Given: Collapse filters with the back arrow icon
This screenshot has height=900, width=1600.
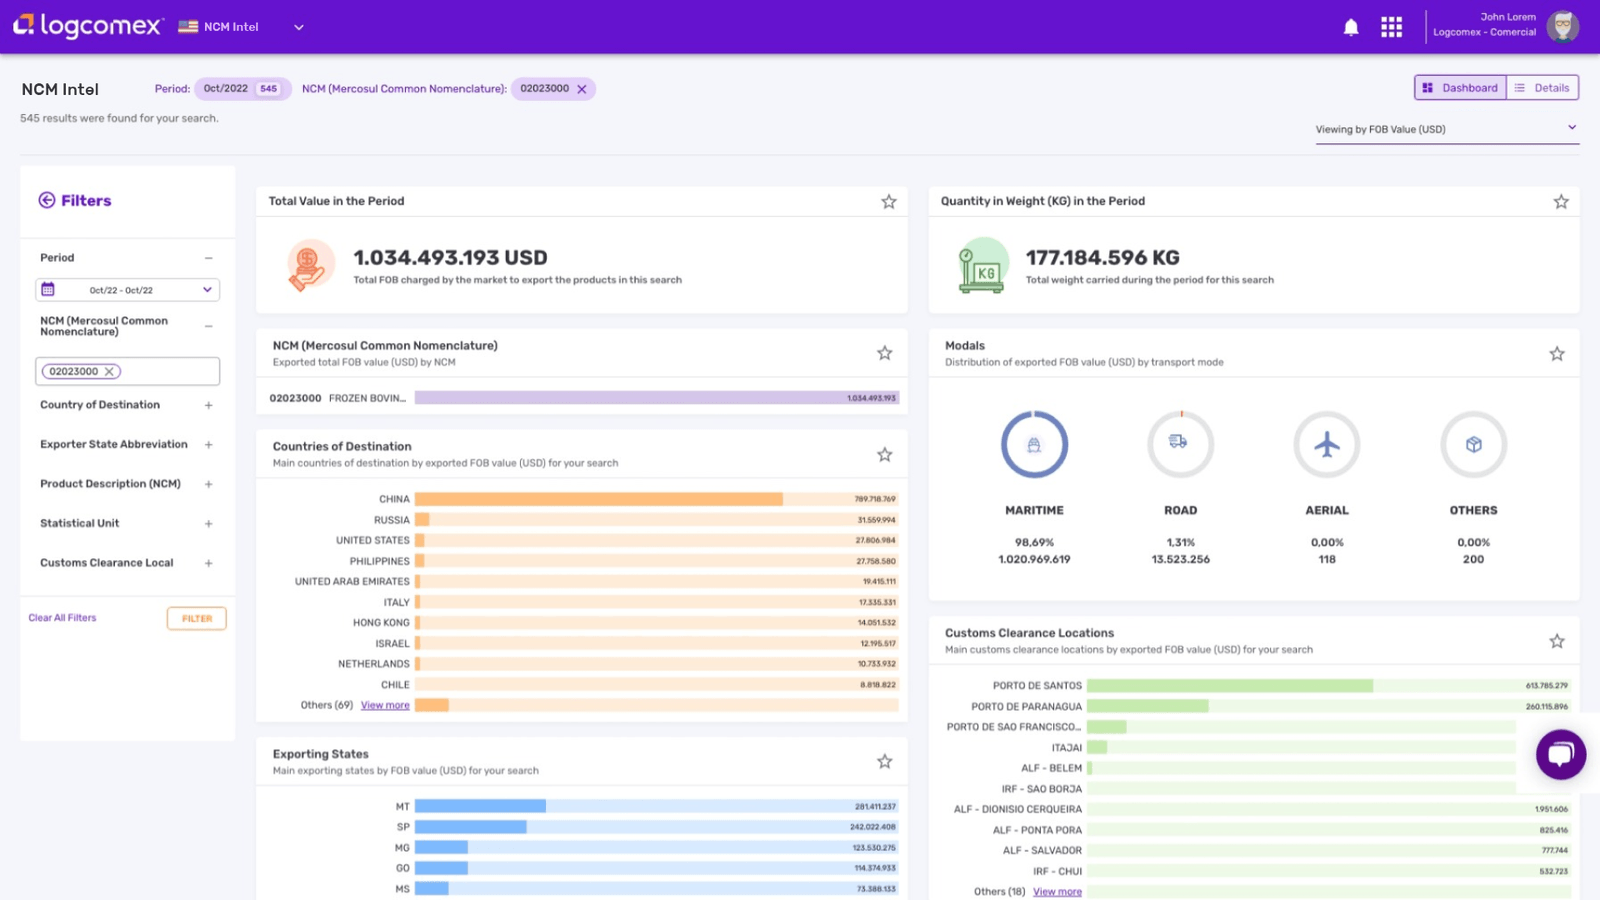Looking at the screenshot, I should pyautogui.click(x=47, y=200).
